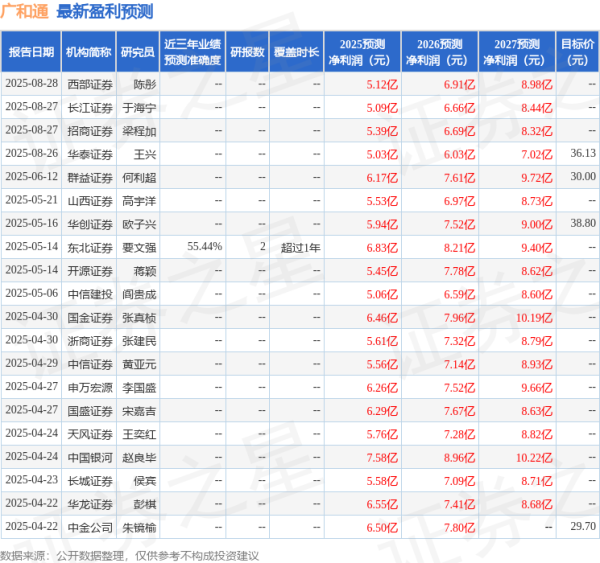600x563 pixels.
Task: Click researcher name 于海宁
Action: pyautogui.click(x=139, y=108)
